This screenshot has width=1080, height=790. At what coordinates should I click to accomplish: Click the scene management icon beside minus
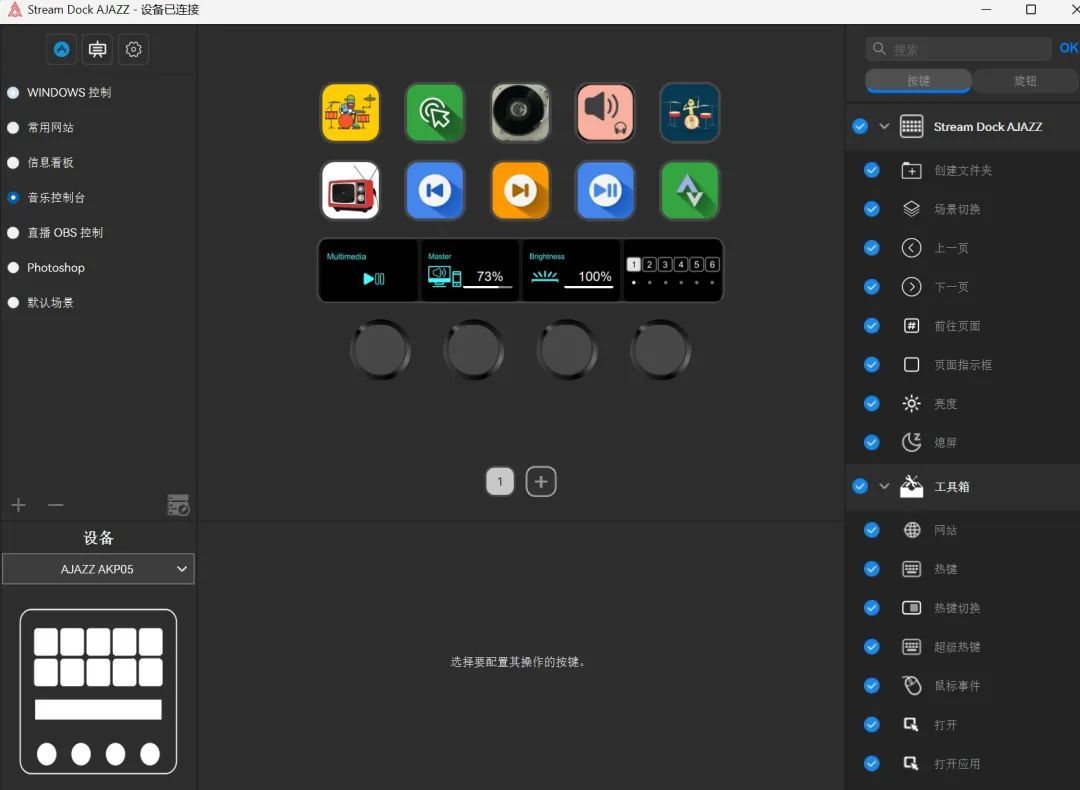(x=178, y=505)
